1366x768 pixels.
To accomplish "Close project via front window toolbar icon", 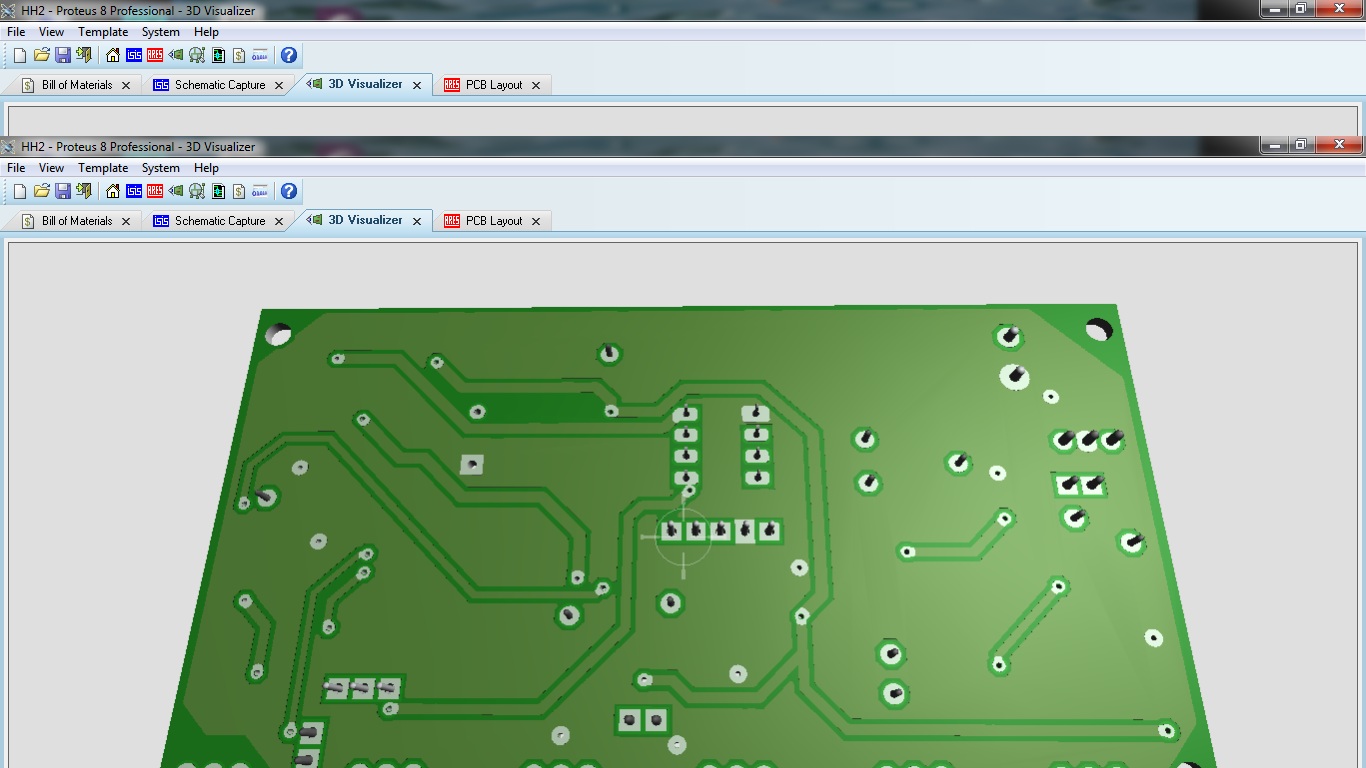I will (x=84, y=191).
